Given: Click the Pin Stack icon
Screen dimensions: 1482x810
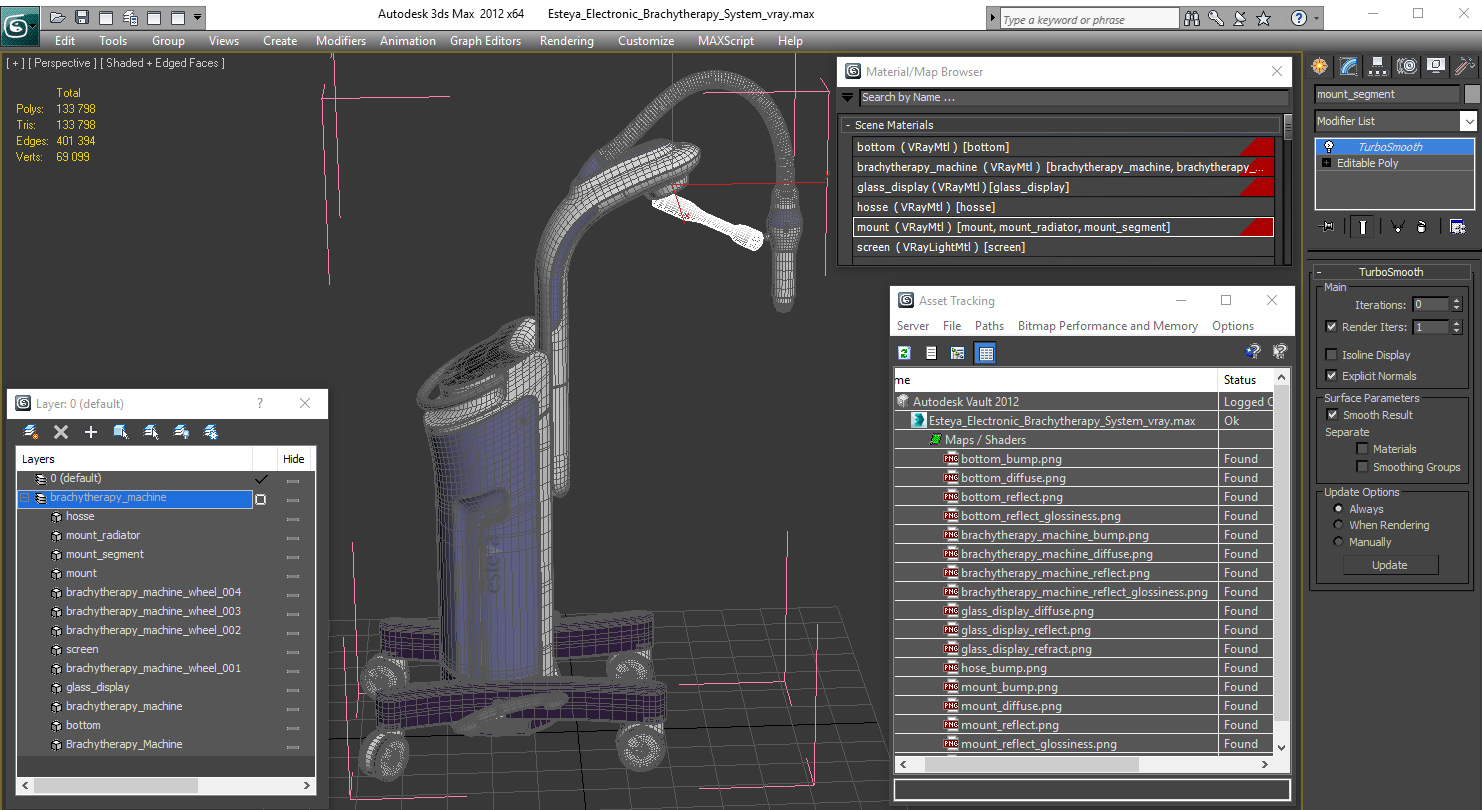Looking at the screenshot, I should pyautogui.click(x=1328, y=226).
